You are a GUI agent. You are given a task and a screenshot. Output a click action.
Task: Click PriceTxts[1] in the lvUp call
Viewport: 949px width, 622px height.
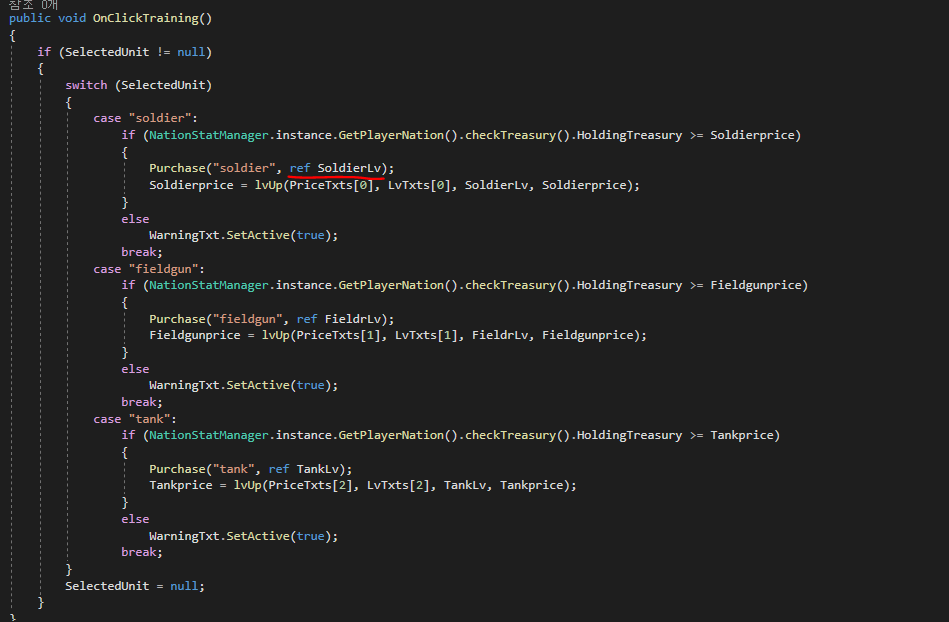(x=338, y=335)
